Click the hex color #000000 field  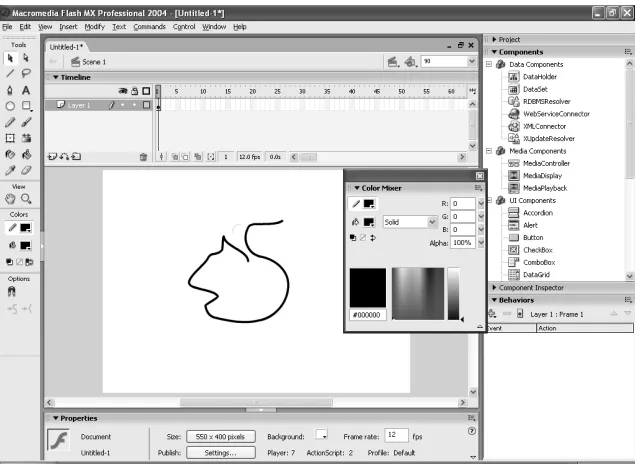click(368, 315)
